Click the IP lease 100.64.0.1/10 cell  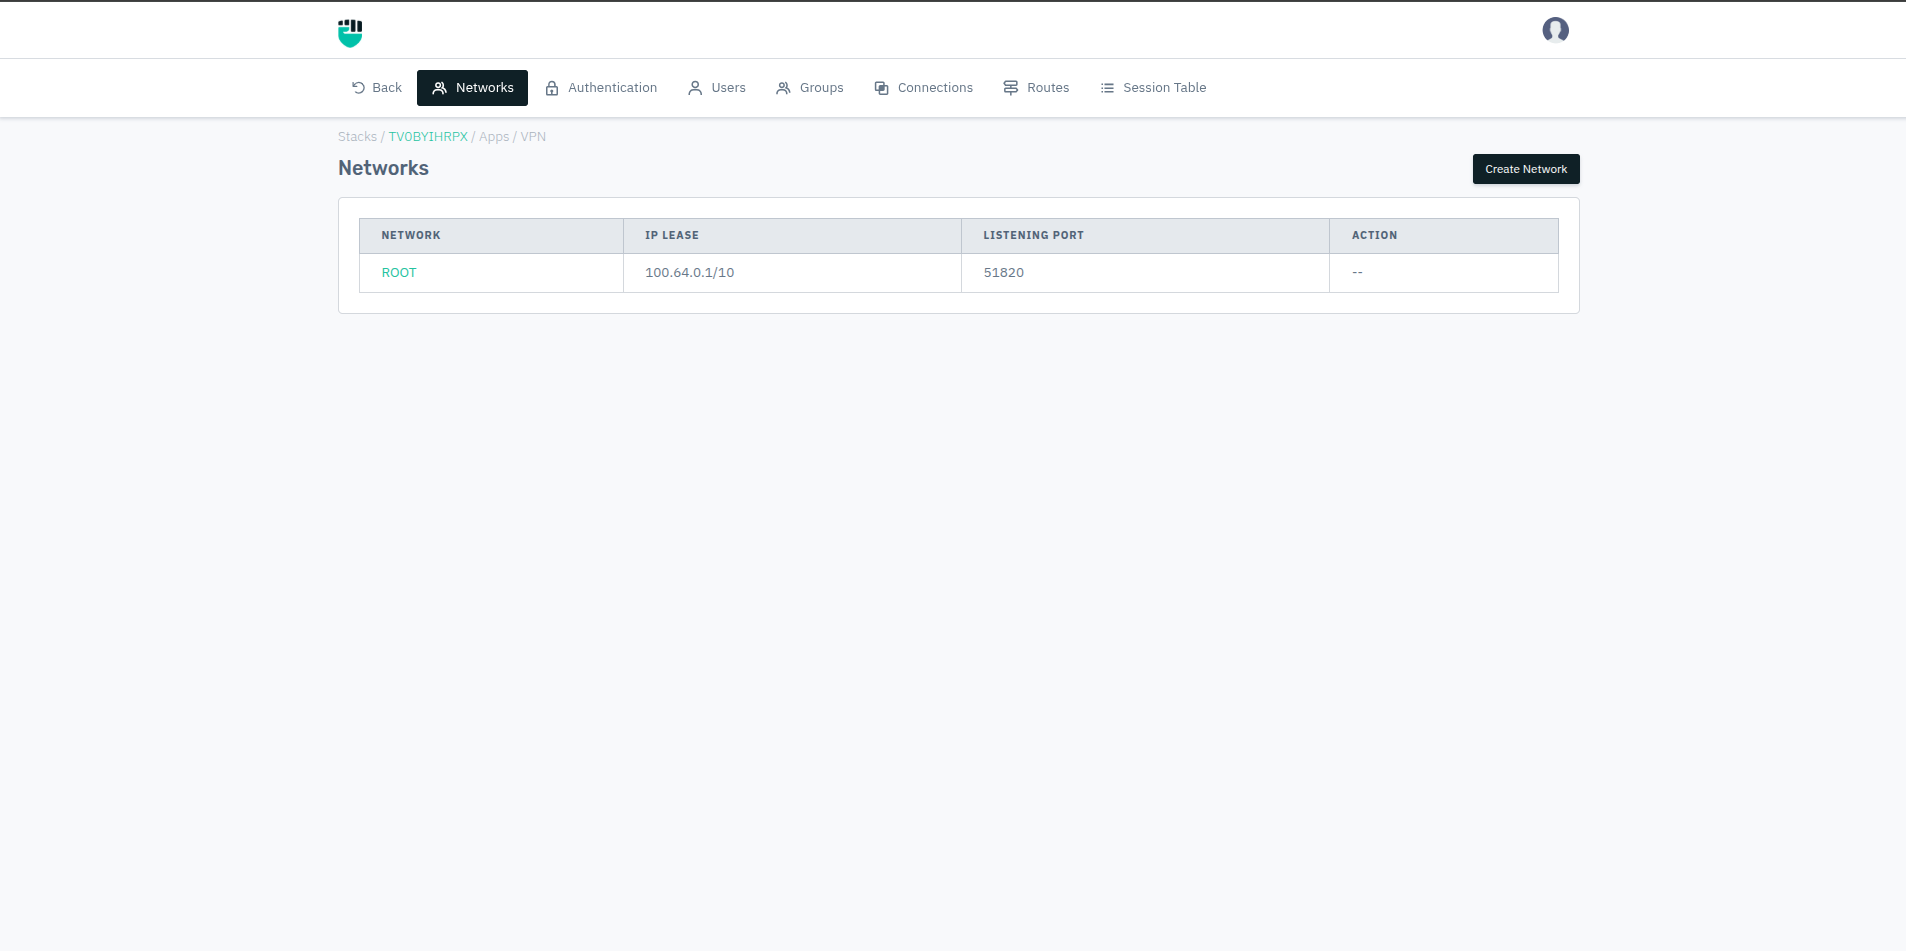792,273
